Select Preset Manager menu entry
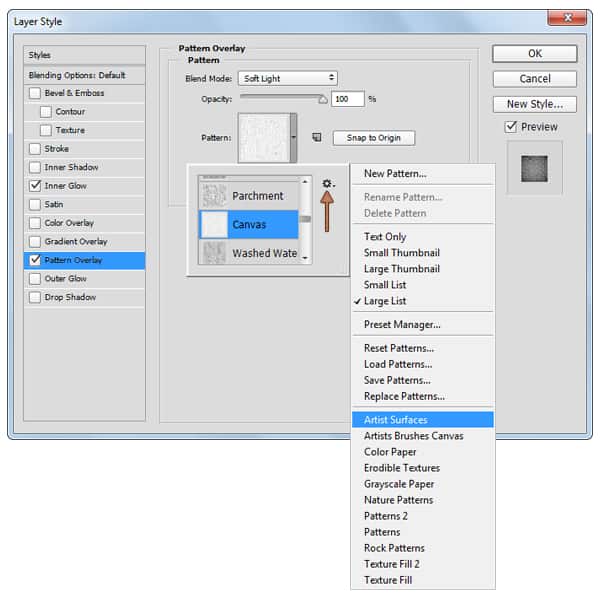Screen dimensions: 600x600 pyautogui.click(x=402, y=325)
